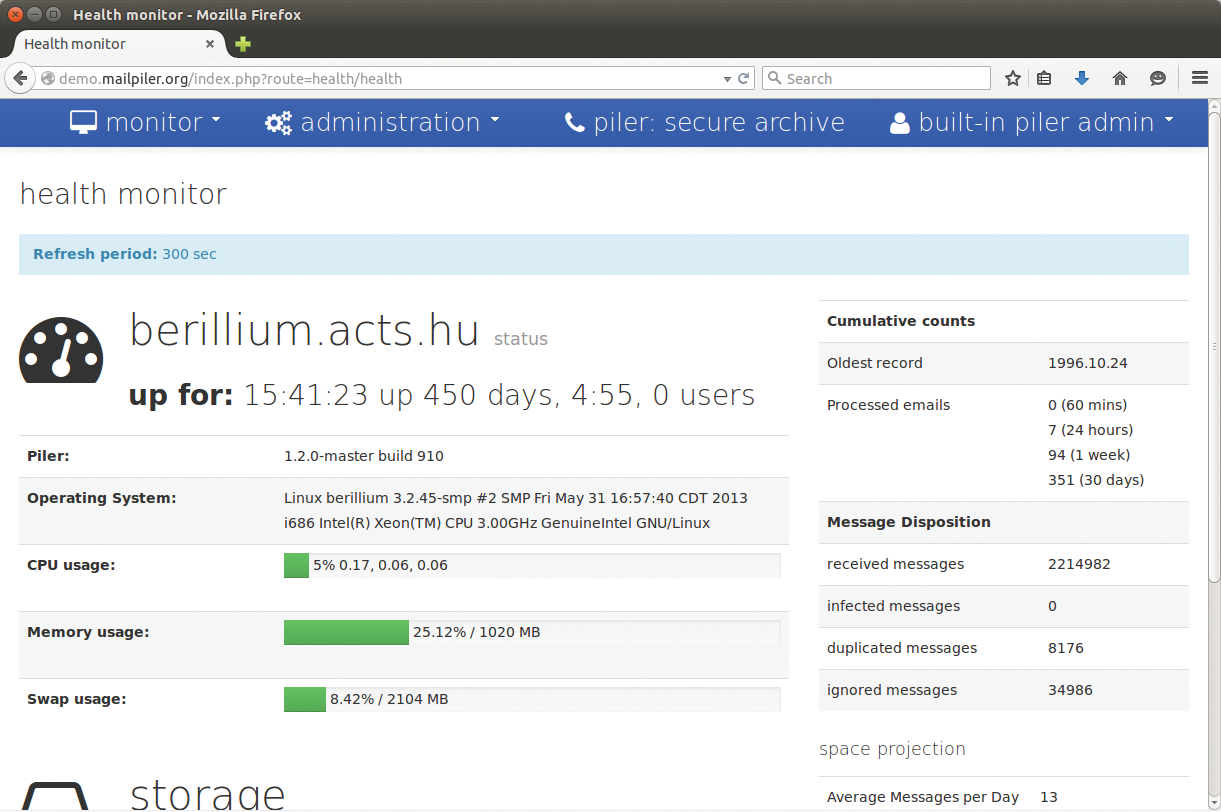This screenshot has width=1221, height=812.
Task: Click the piler: secure archive link
Action: coord(705,122)
